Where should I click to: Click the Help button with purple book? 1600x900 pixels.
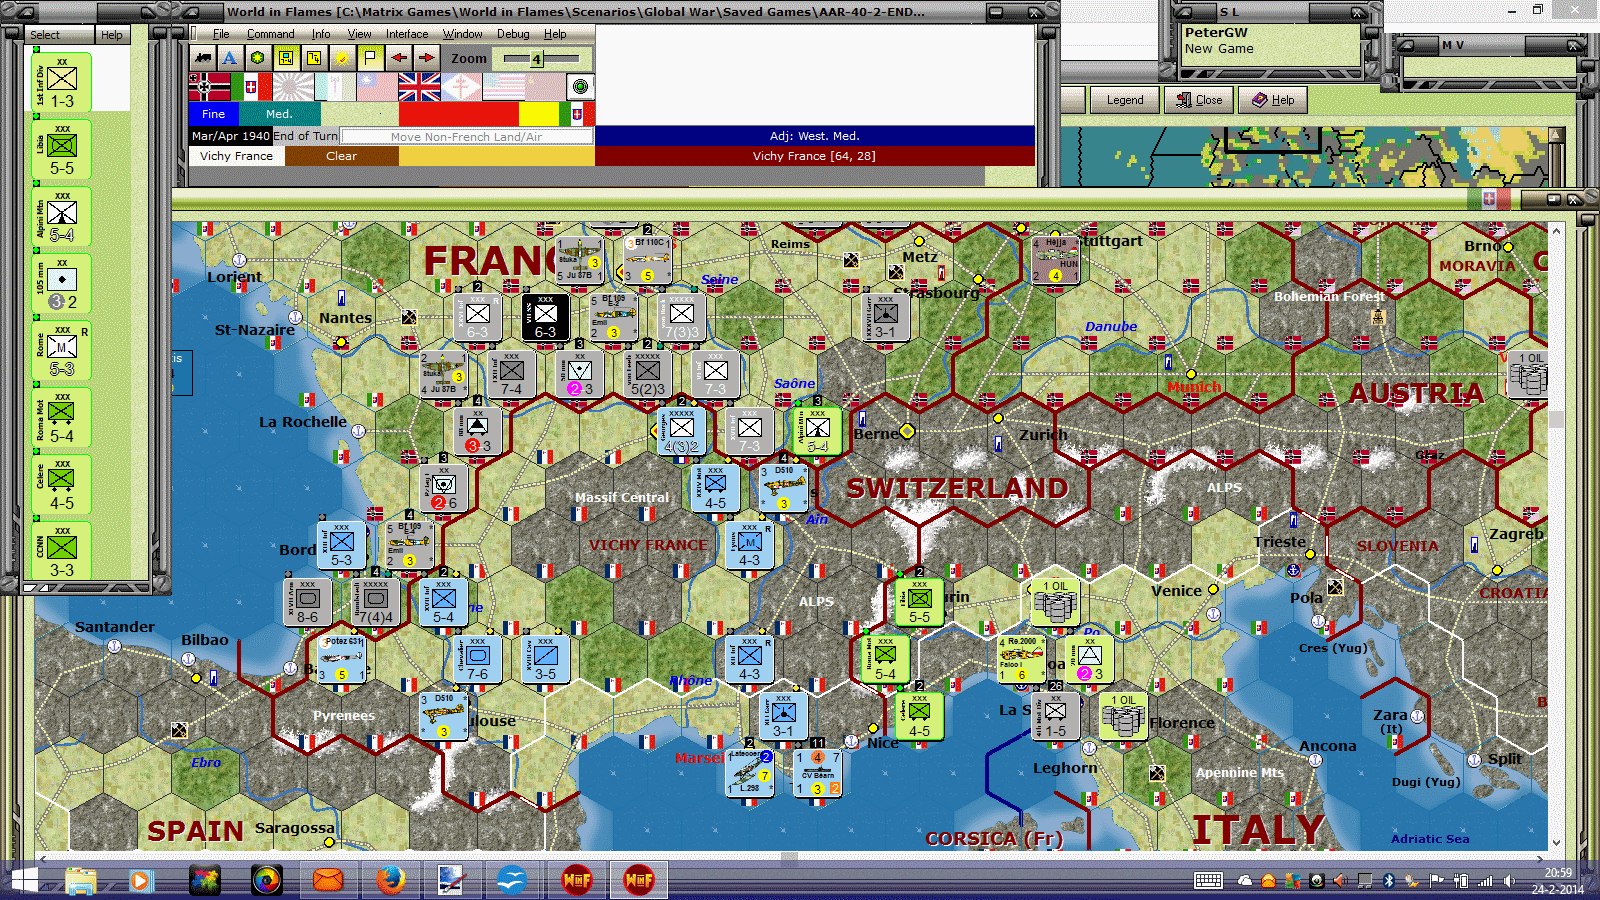coord(1273,100)
